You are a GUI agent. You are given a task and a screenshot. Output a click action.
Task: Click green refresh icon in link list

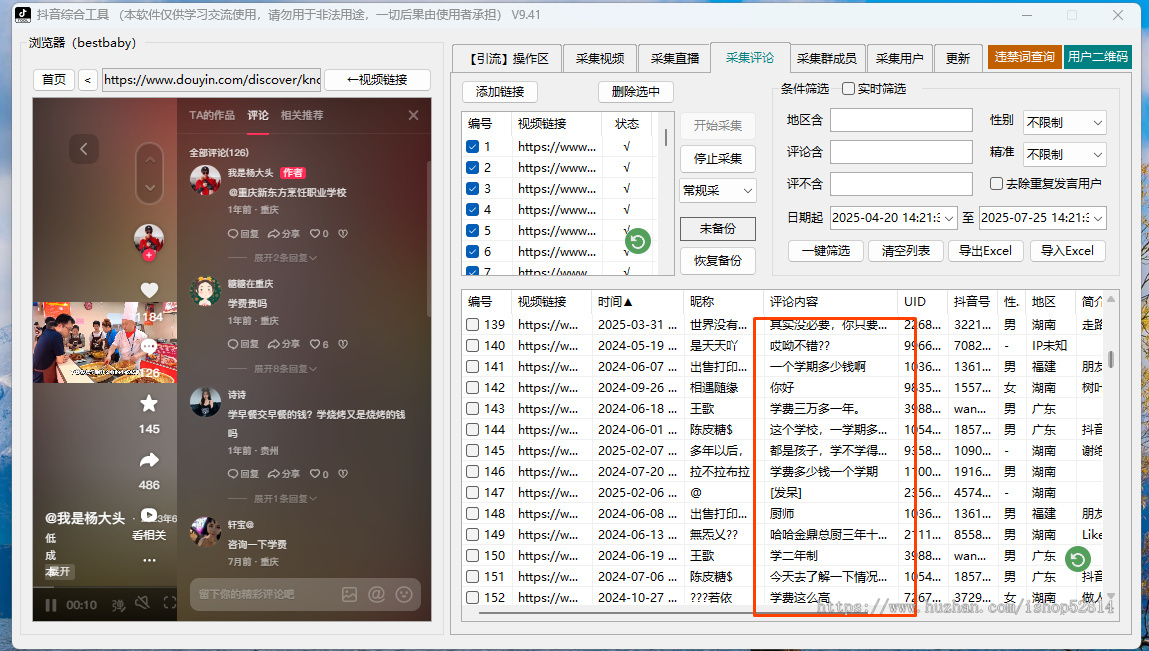pyautogui.click(x=638, y=241)
